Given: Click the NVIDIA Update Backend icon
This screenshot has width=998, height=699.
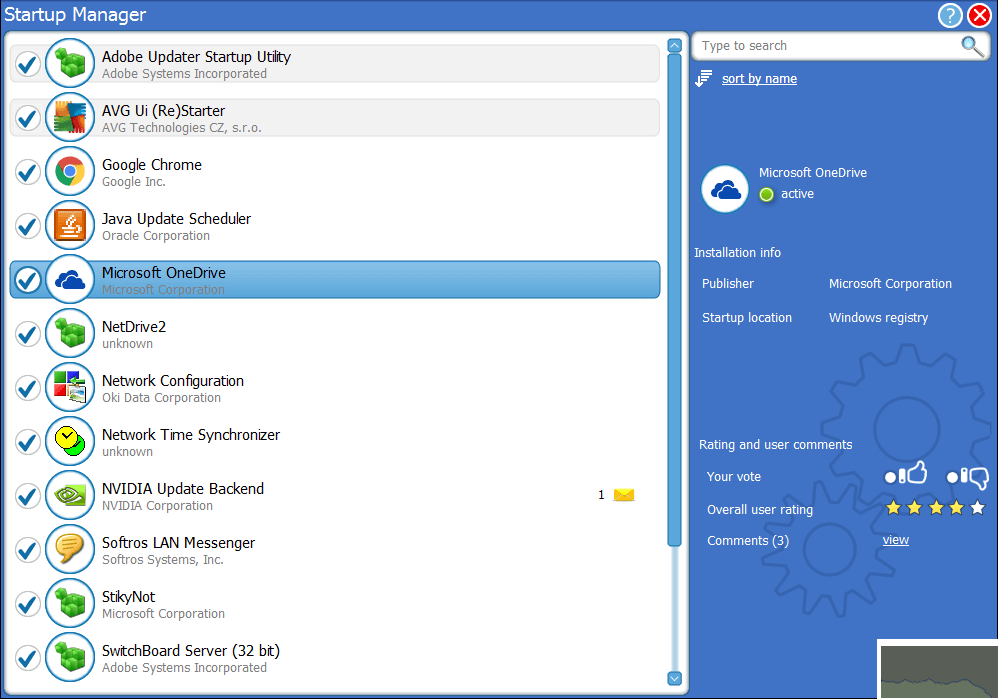Looking at the screenshot, I should pyautogui.click(x=69, y=496).
